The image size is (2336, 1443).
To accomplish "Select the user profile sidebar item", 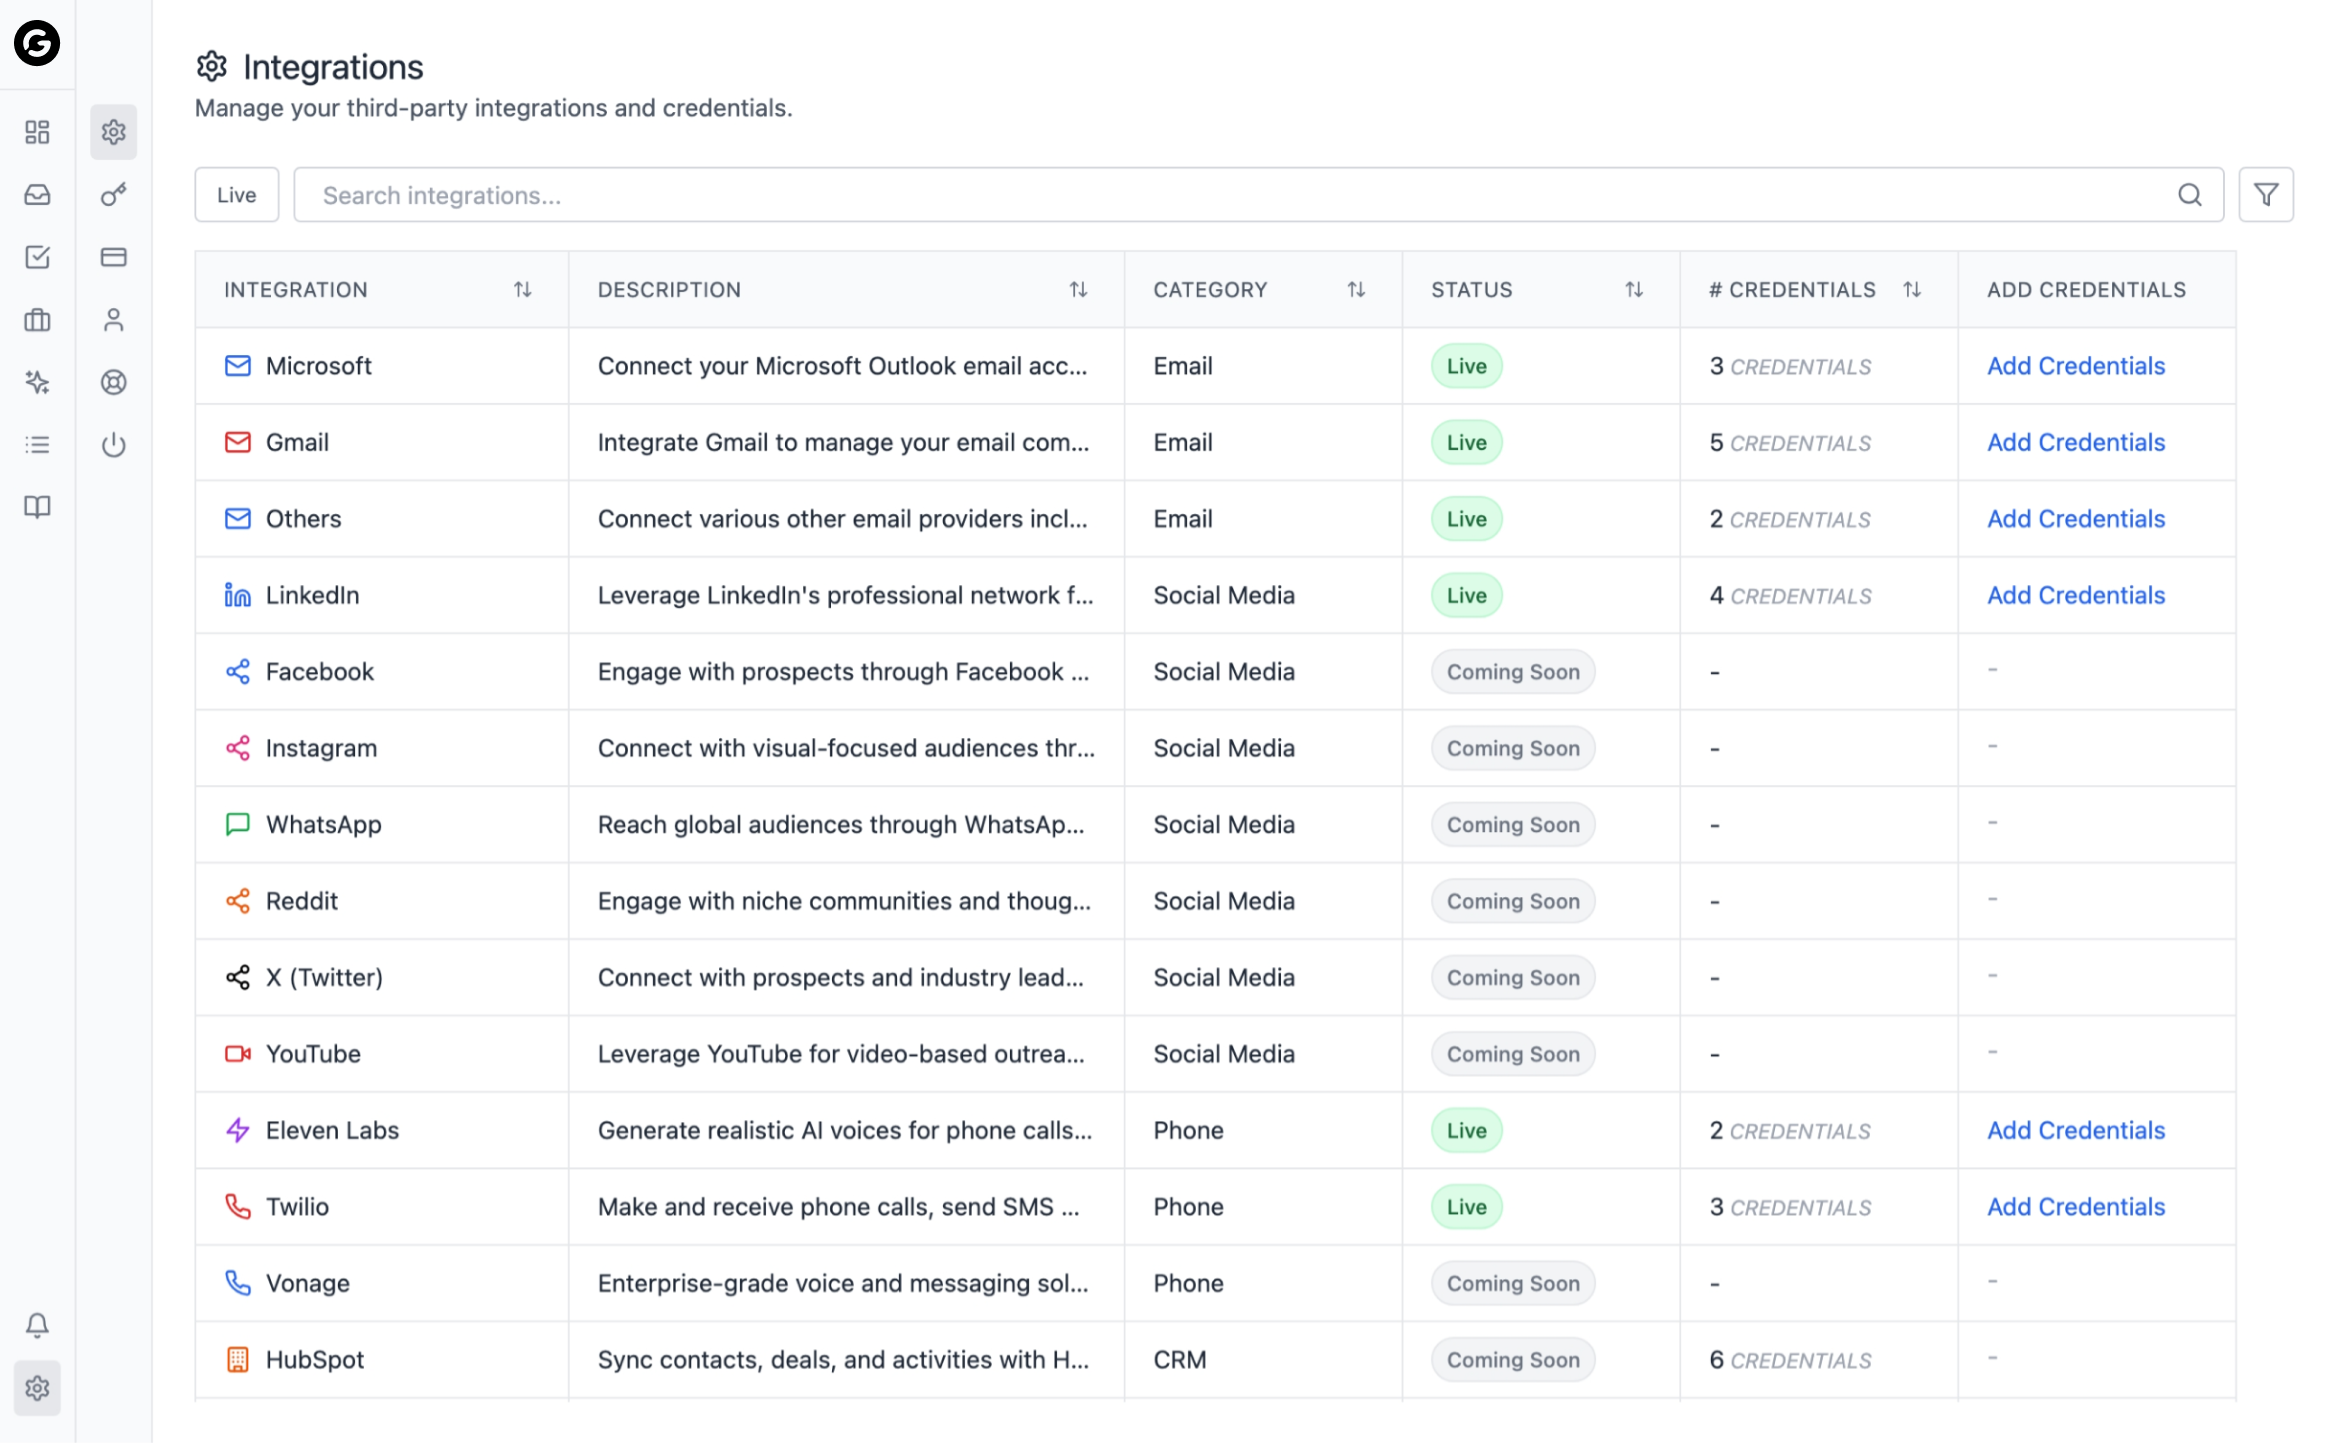I will (113, 320).
